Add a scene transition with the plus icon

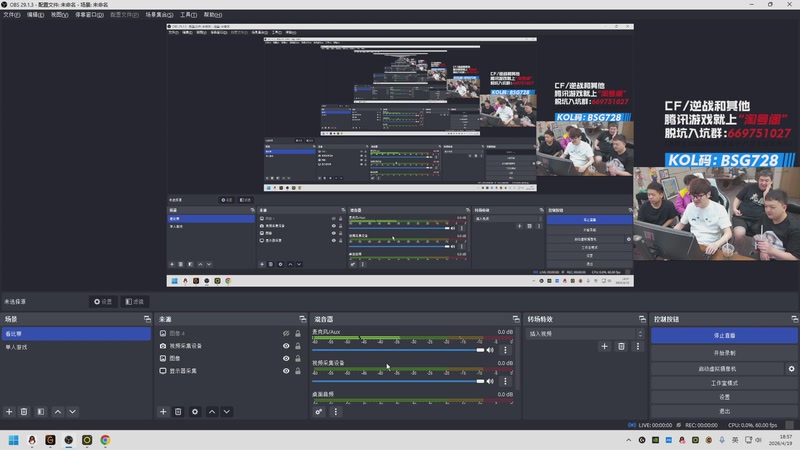605,346
